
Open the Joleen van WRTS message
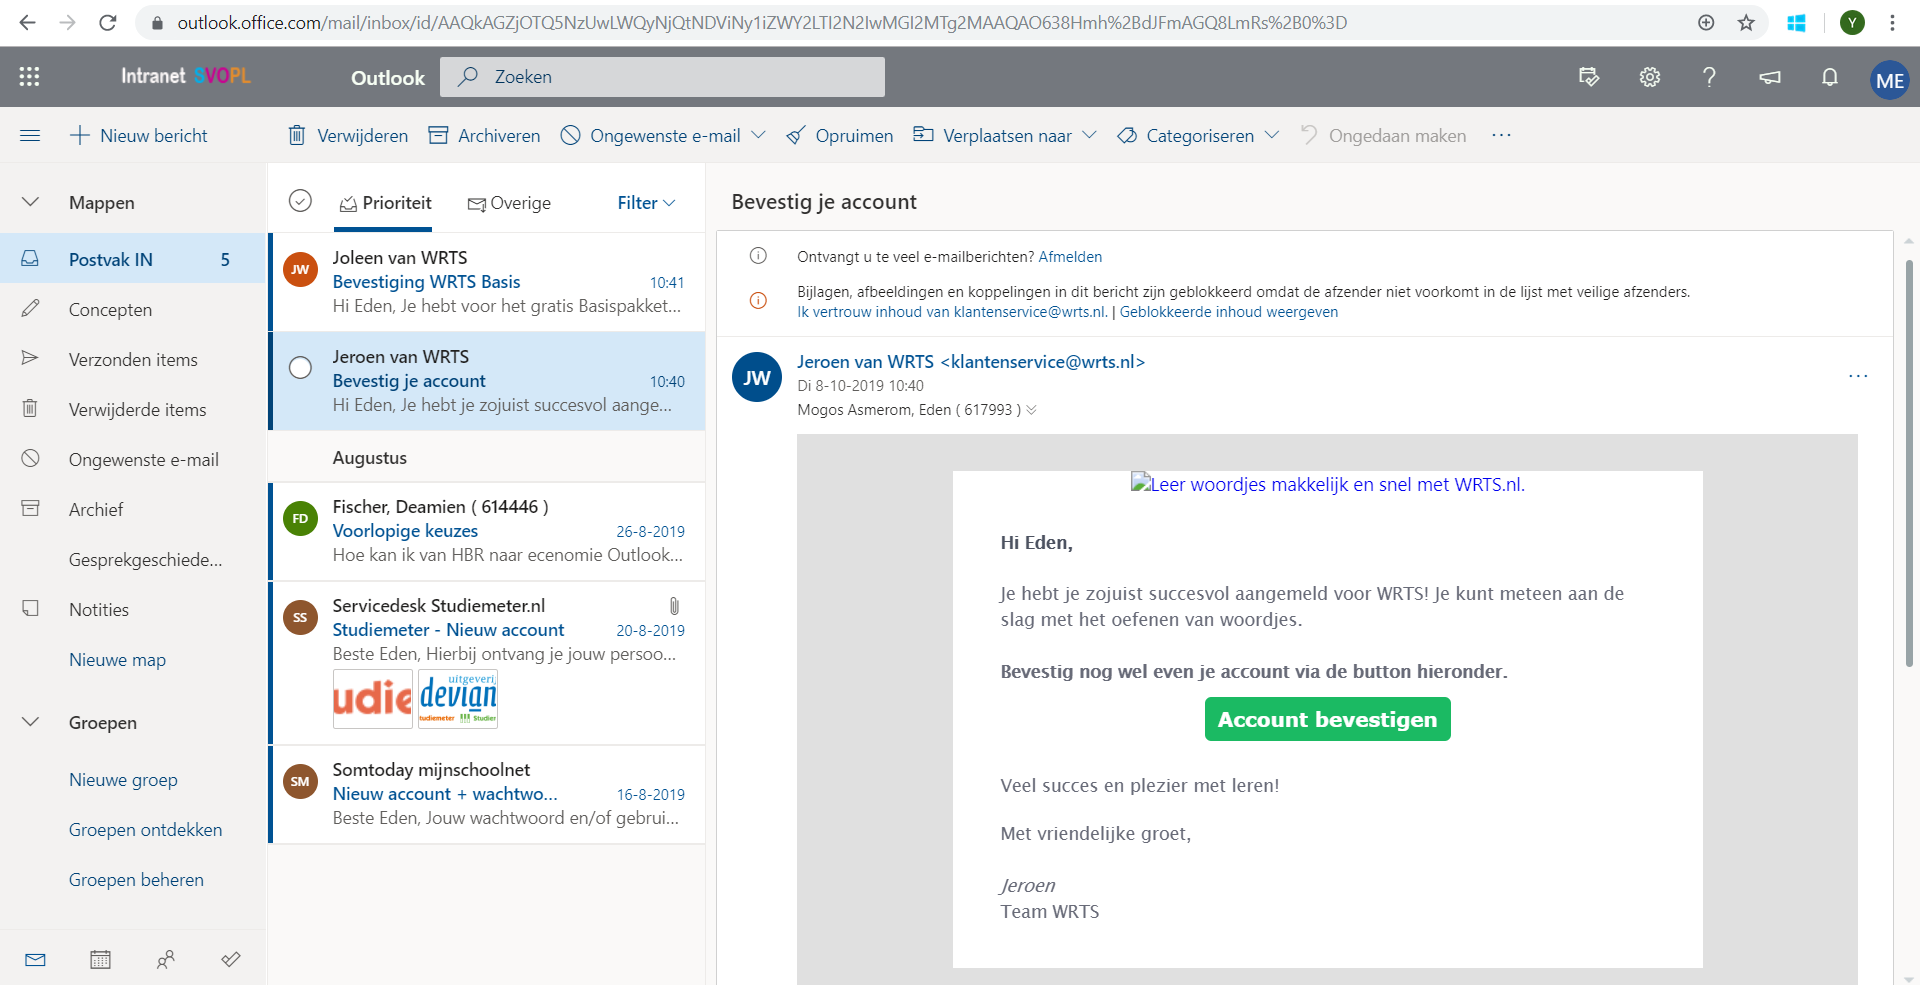tap(488, 282)
